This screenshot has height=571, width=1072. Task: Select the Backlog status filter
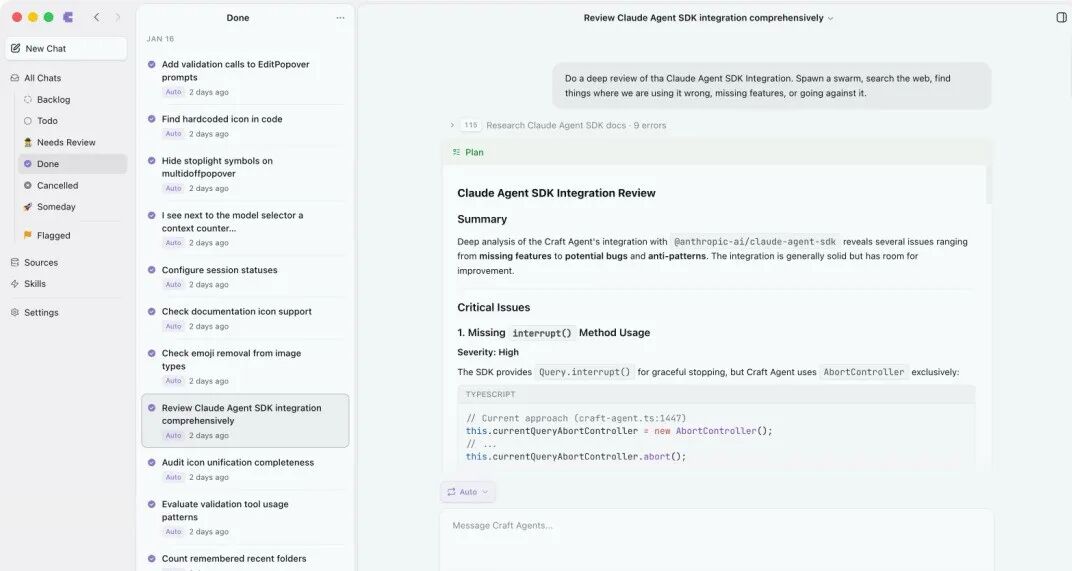point(53,100)
